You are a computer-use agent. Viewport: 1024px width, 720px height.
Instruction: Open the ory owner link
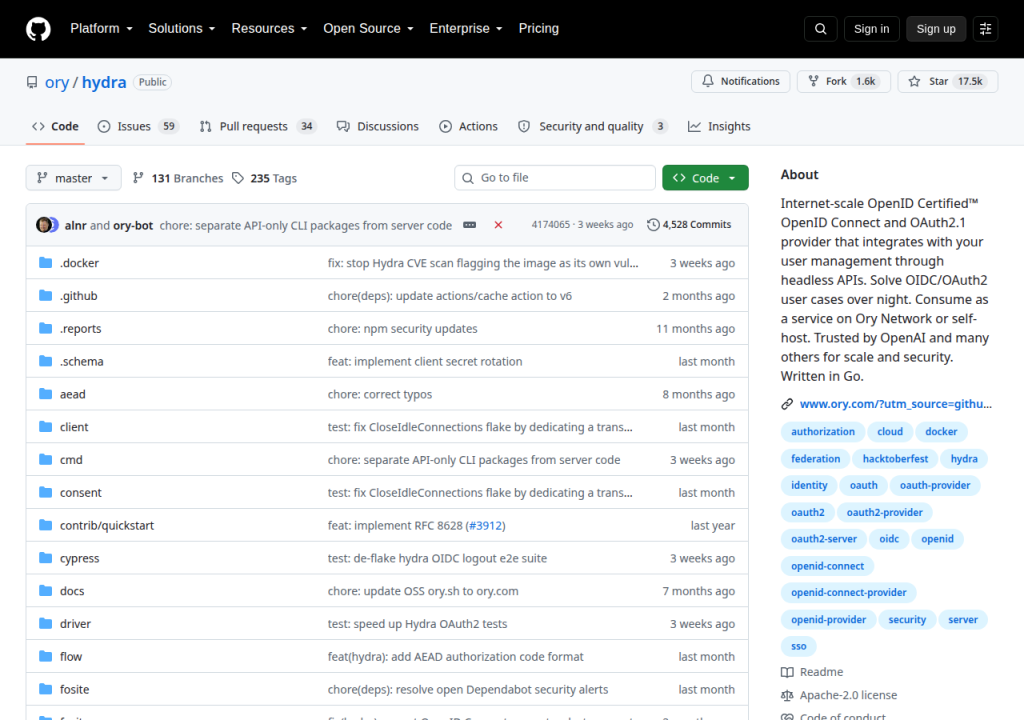tap(57, 82)
